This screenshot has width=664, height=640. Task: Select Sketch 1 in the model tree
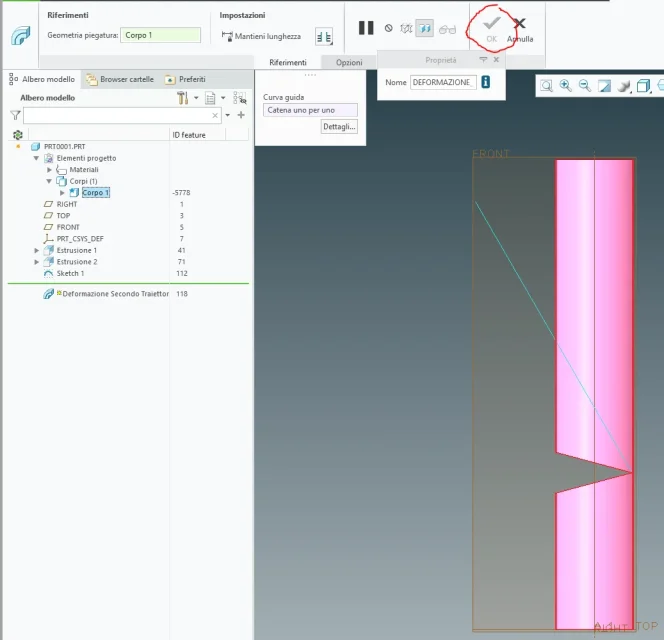69,273
